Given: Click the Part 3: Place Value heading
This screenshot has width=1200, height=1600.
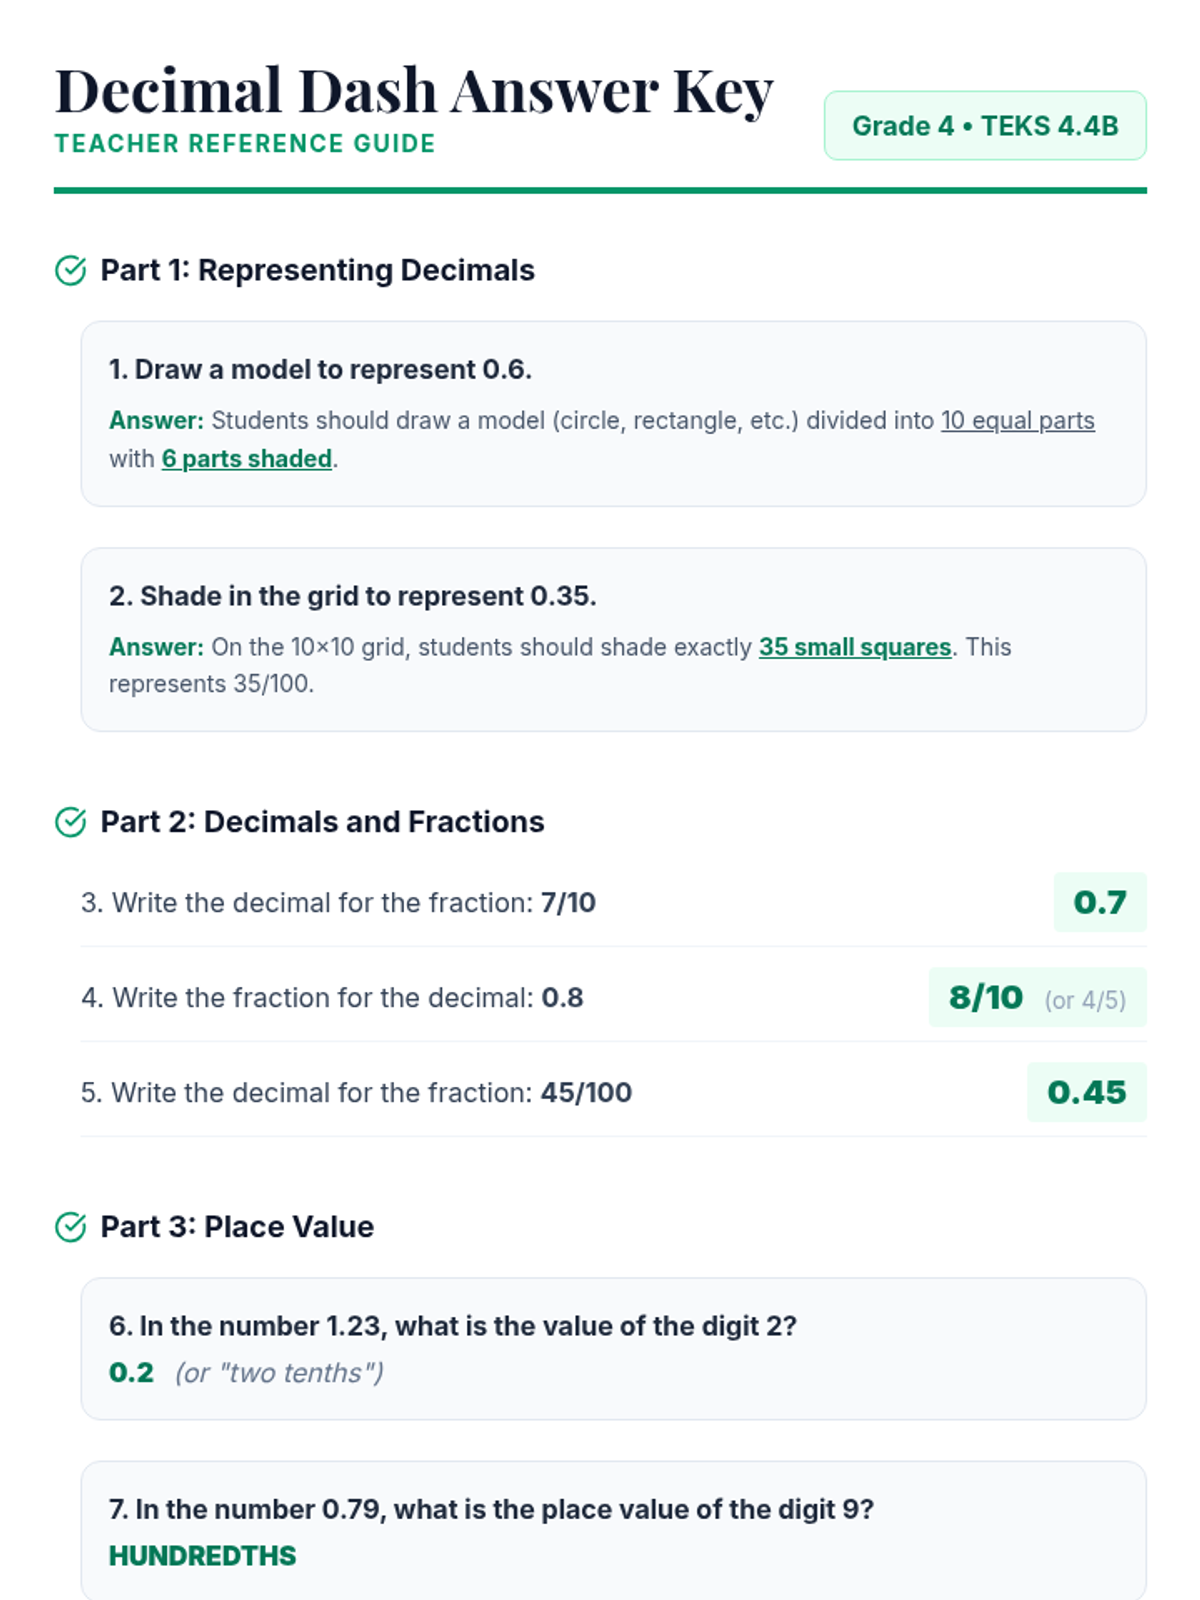Looking at the screenshot, I should [x=237, y=1227].
